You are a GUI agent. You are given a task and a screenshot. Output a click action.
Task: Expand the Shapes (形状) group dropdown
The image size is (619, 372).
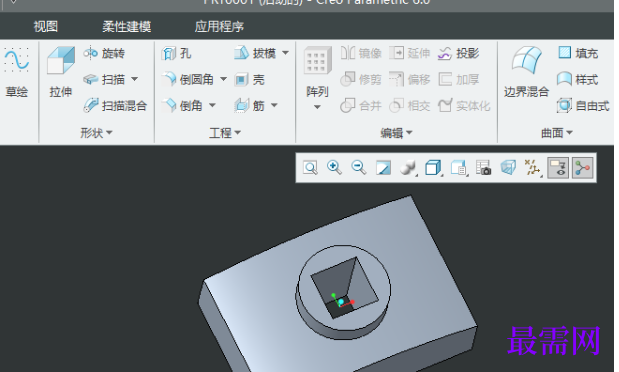[x=96, y=133]
